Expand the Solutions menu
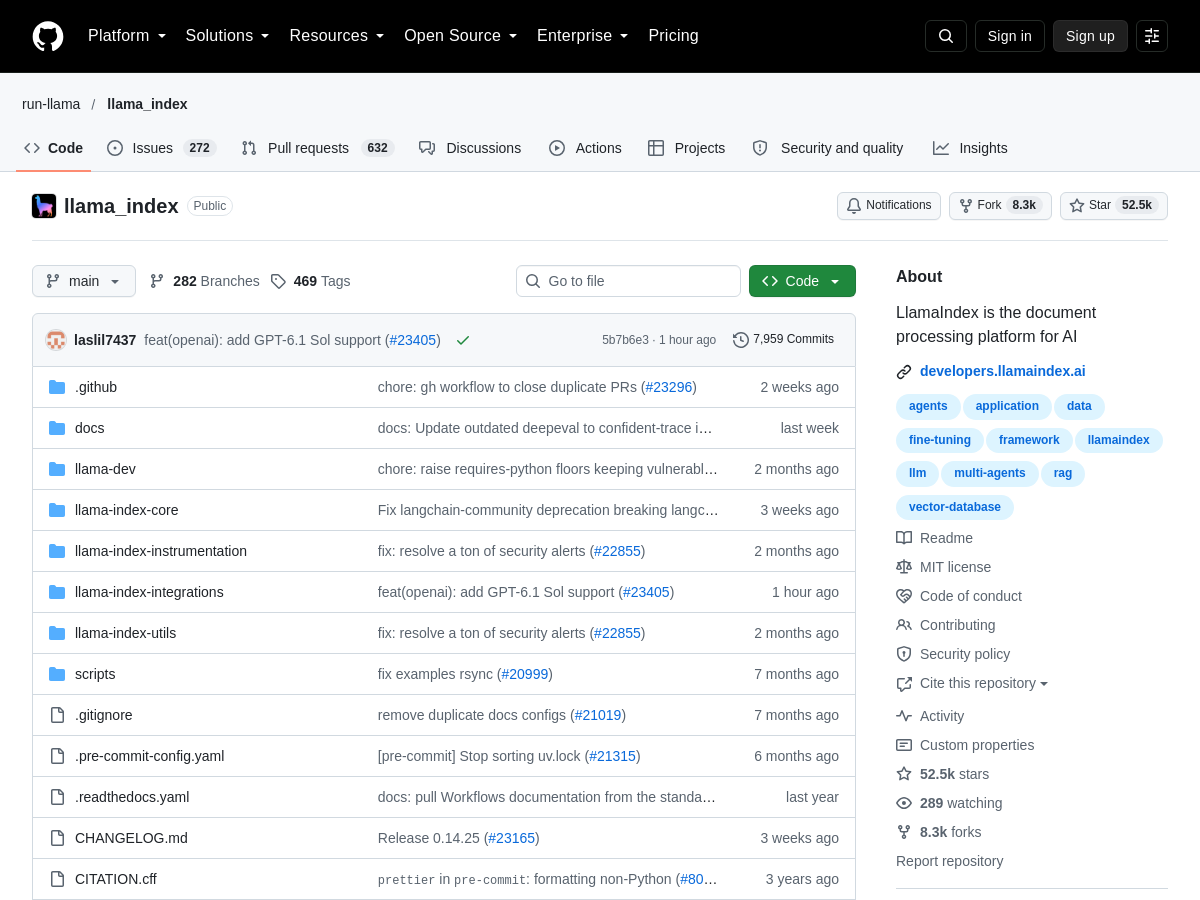This screenshot has width=1200, height=900. point(228,36)
